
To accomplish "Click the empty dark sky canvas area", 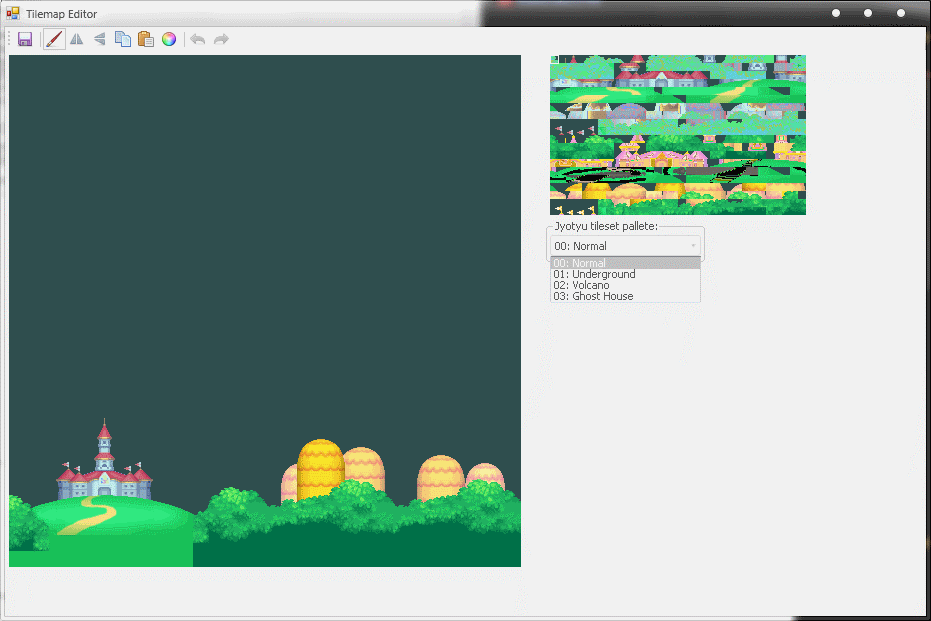I will click(264, 230).
